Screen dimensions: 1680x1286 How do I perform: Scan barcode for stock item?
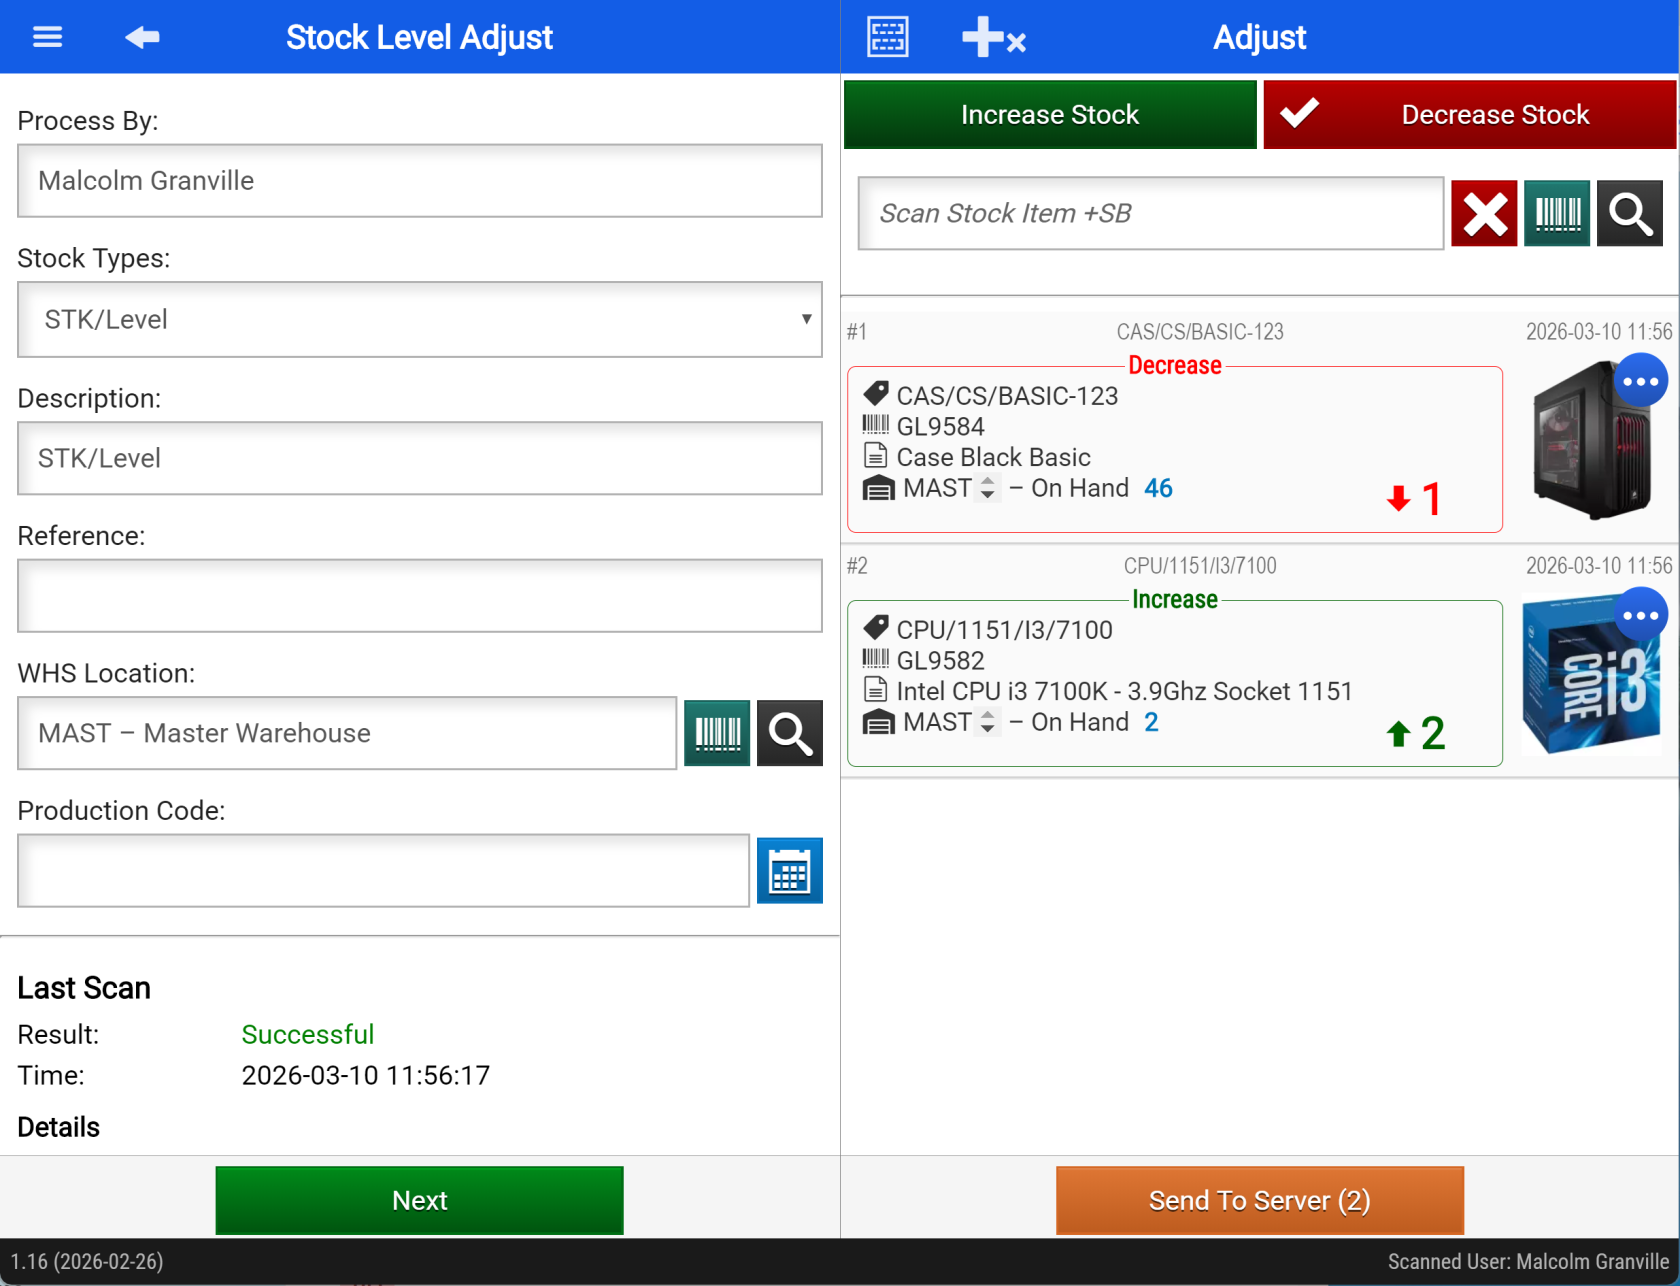pos(1557,213)
